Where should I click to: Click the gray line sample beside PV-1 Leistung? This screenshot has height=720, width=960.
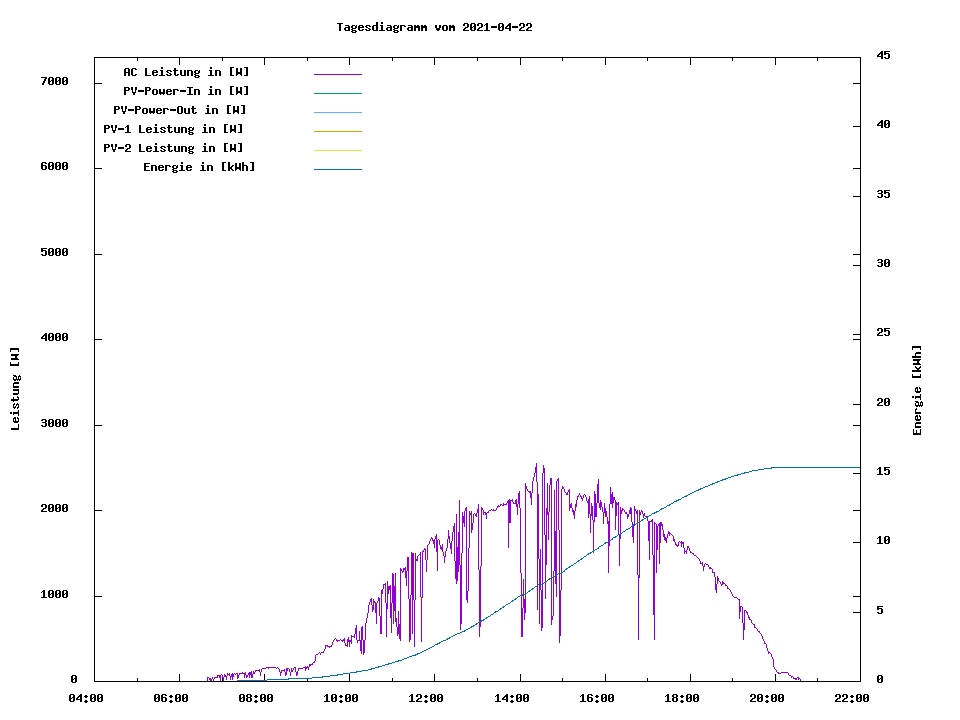pyautogui.click(x=337, y=131)
